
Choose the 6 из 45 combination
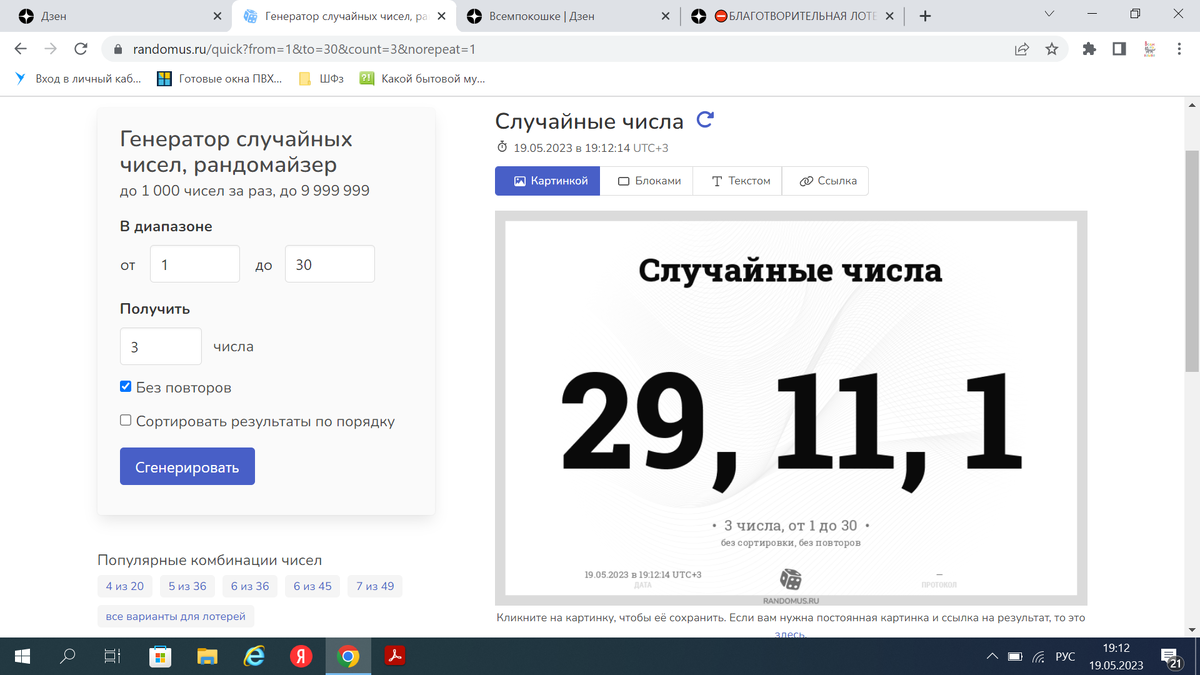[312, 587]
